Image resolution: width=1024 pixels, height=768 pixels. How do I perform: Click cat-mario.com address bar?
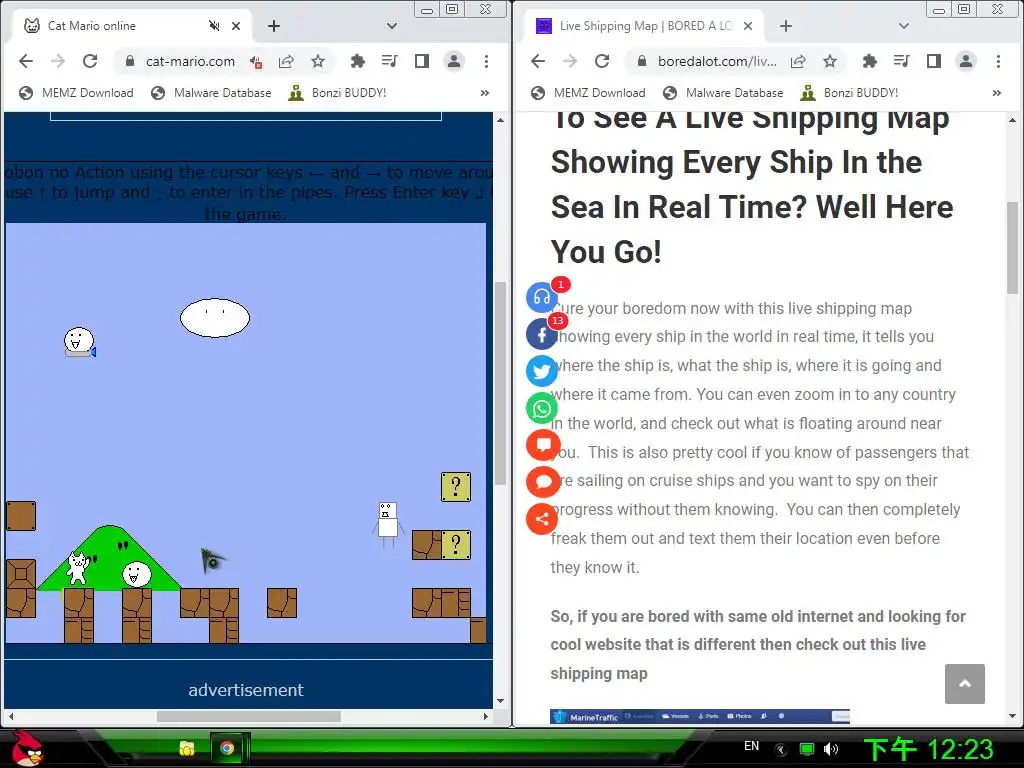tap(190, 61)
